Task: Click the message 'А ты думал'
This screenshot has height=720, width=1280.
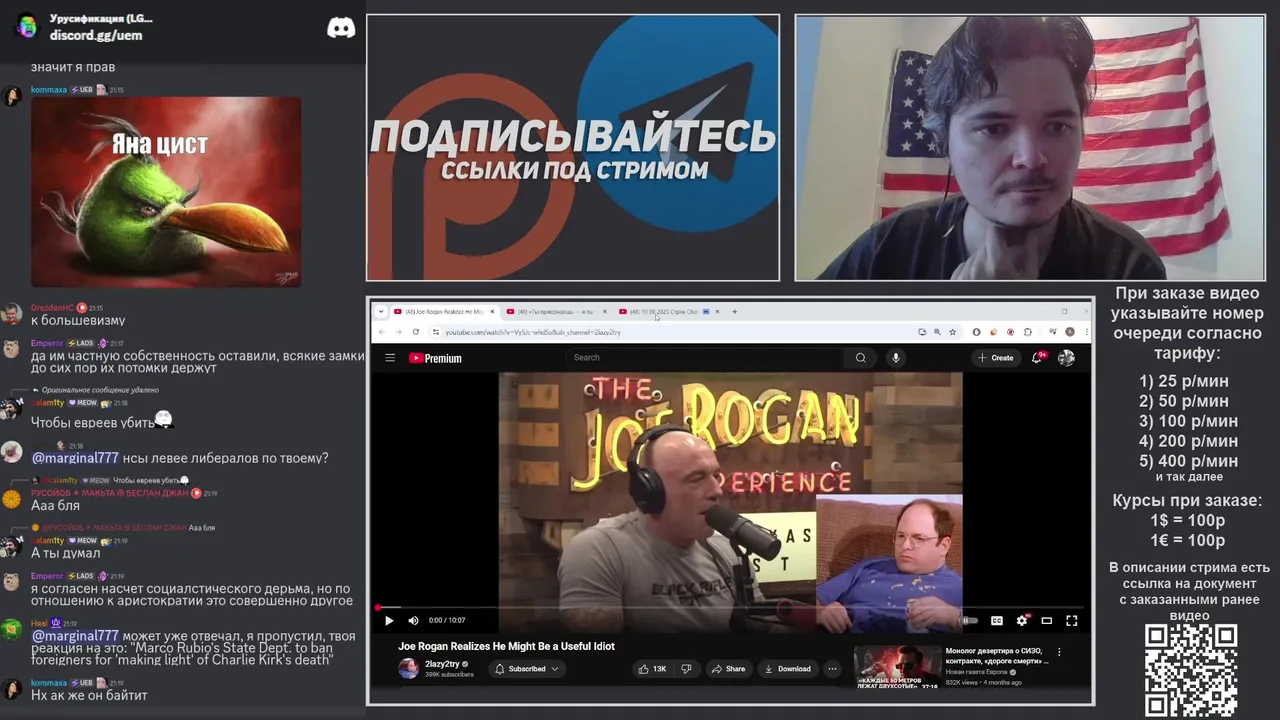Action: (x=66, y=553)
